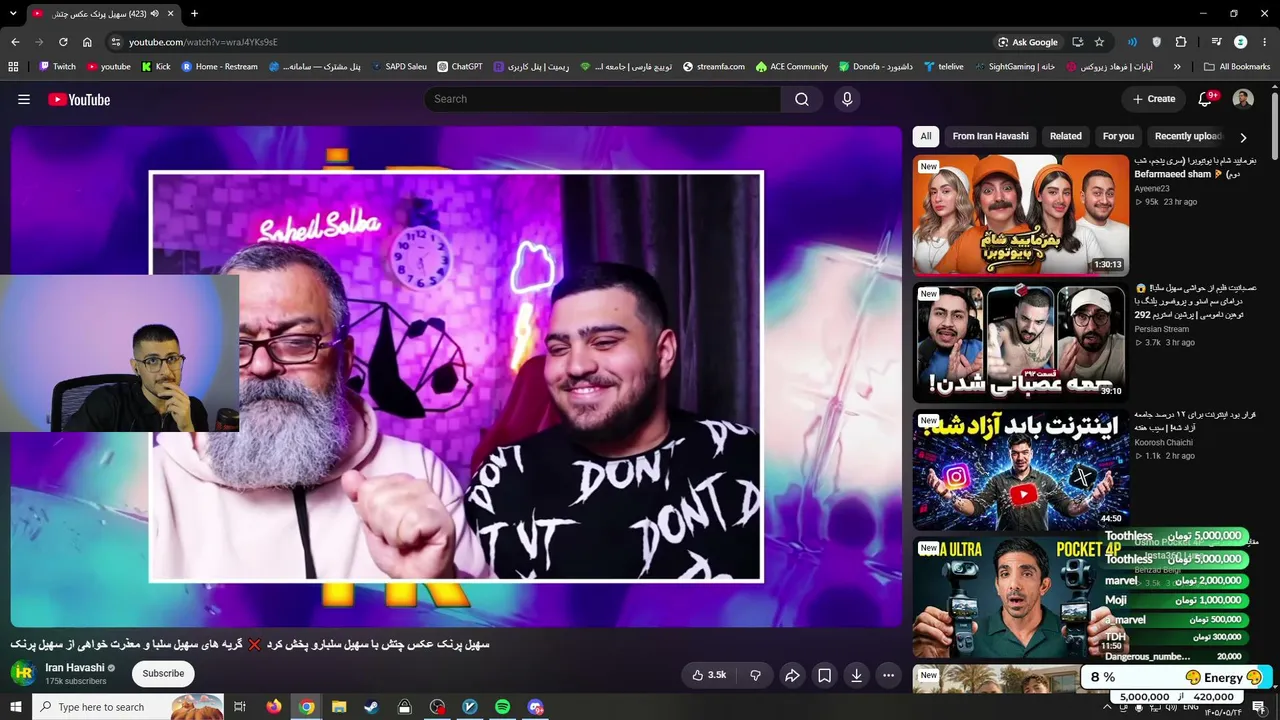Open the Chrome apps grid shortcut

(x=13, y=67)
